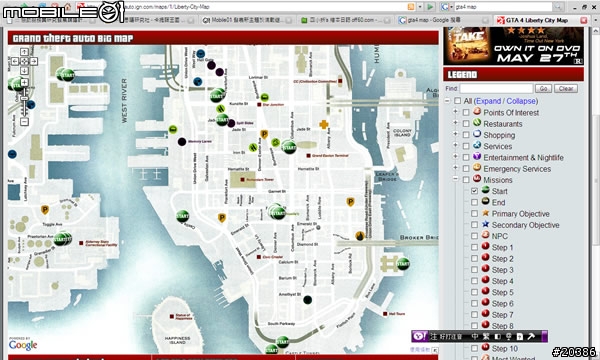Expand the Points Of Interest tree node
Screen dimensions: 600x360
(455, 111)
